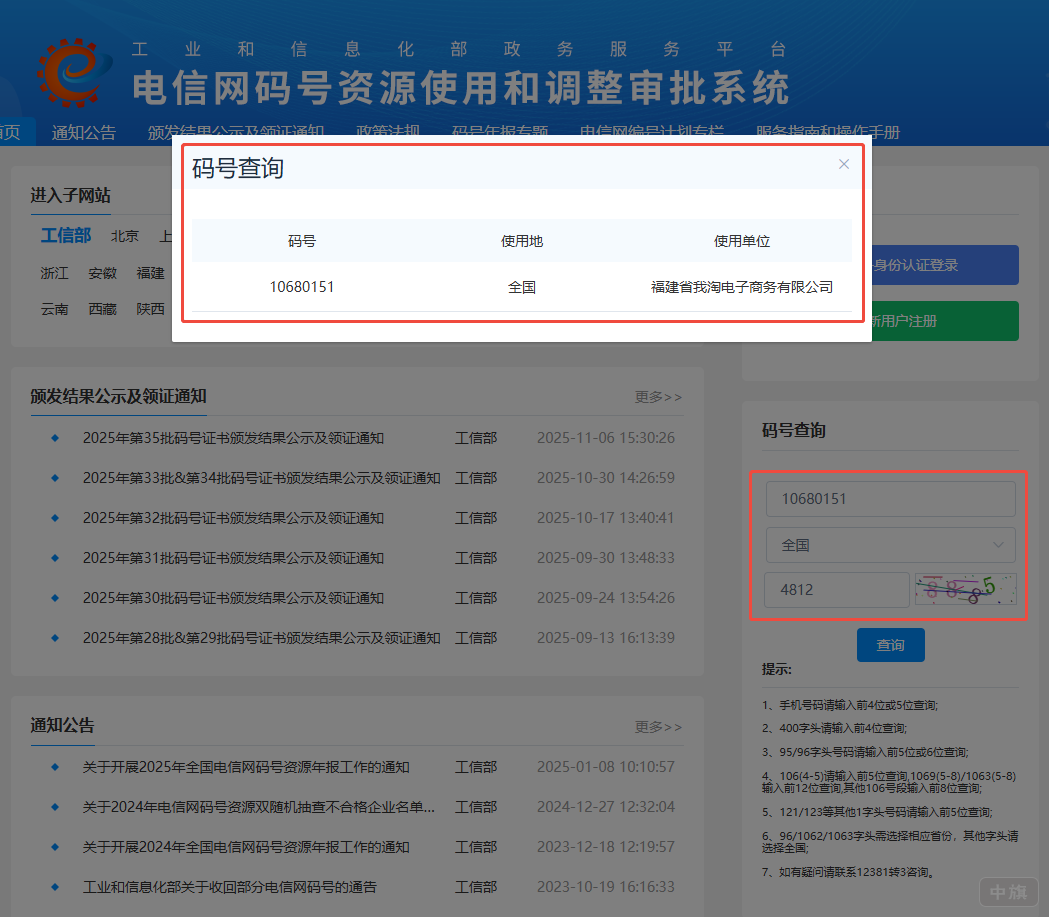Refresh the captcha image

[x=964, y=590]
